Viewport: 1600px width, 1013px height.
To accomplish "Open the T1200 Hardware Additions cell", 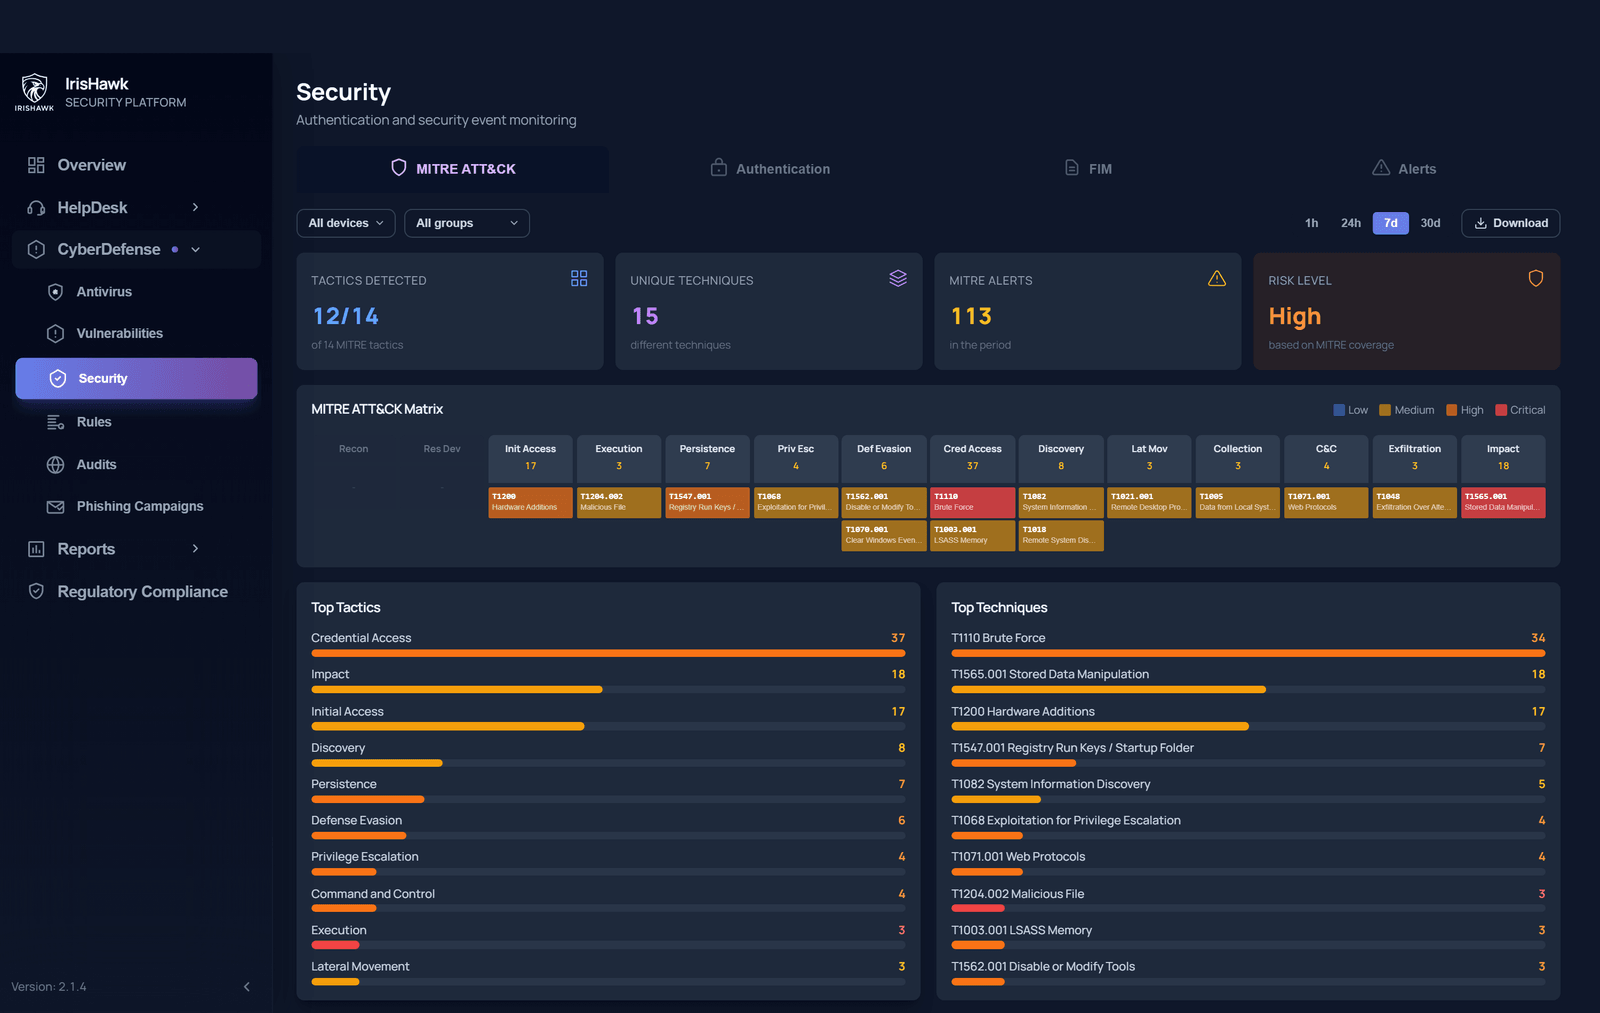I will point(530,502).
